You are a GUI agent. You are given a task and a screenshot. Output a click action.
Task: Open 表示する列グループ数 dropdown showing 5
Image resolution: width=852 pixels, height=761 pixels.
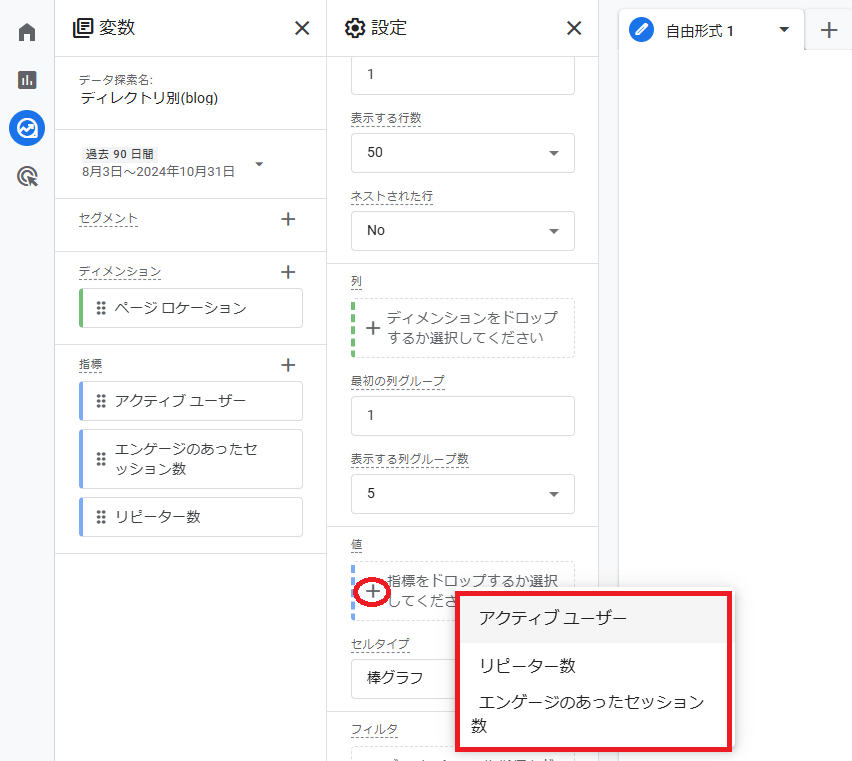tap(462, 493)
